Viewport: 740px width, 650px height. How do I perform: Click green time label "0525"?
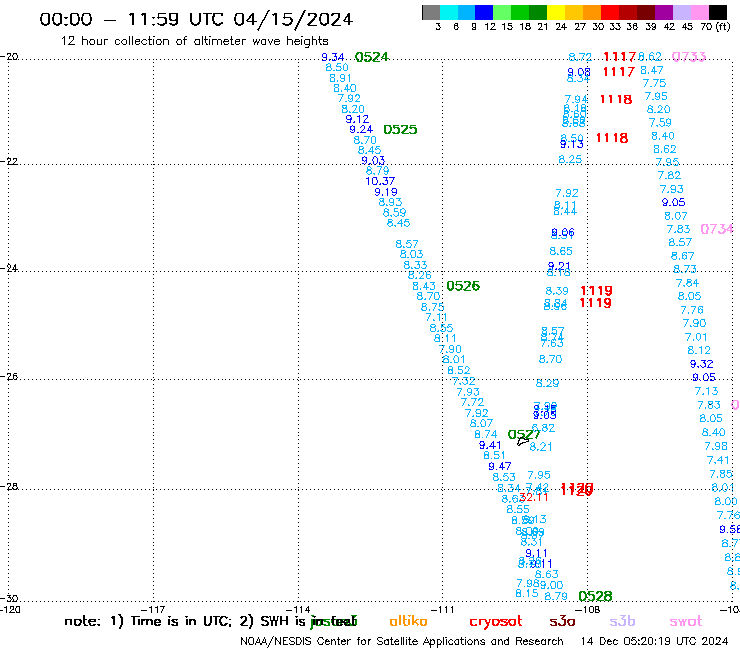coord(400,129)
